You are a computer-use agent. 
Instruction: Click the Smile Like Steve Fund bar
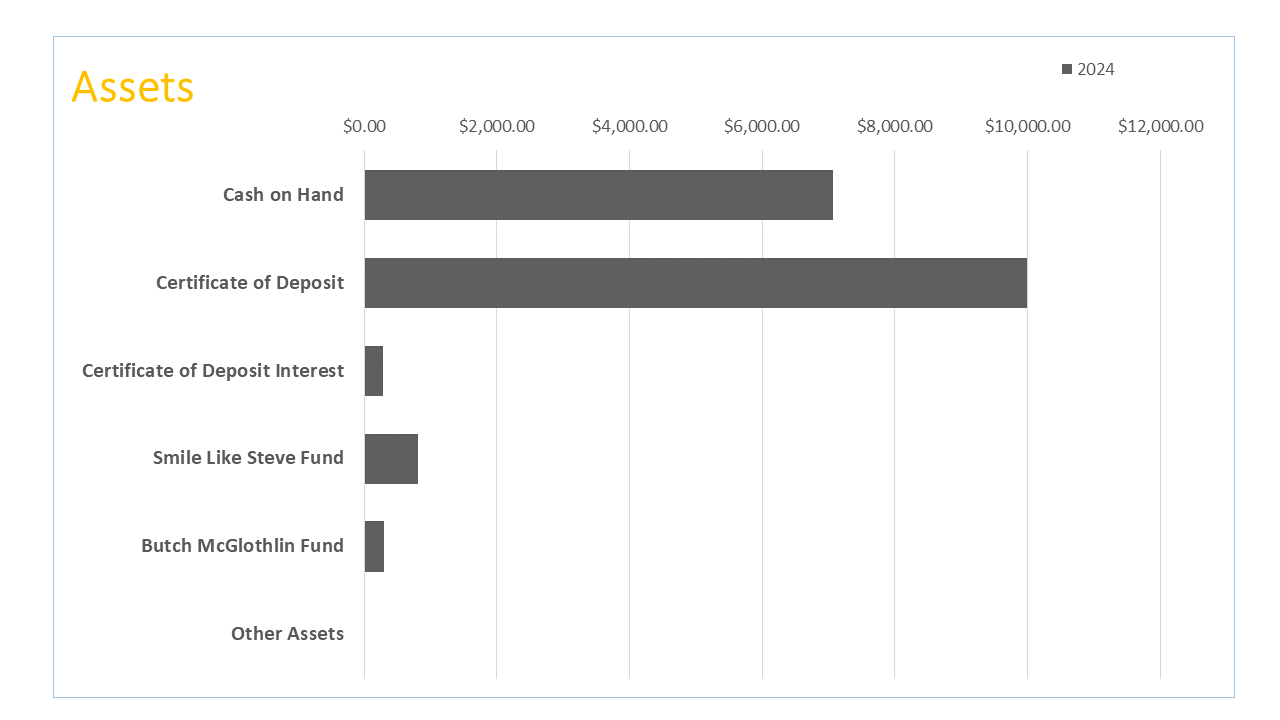[x=391, y=458]
